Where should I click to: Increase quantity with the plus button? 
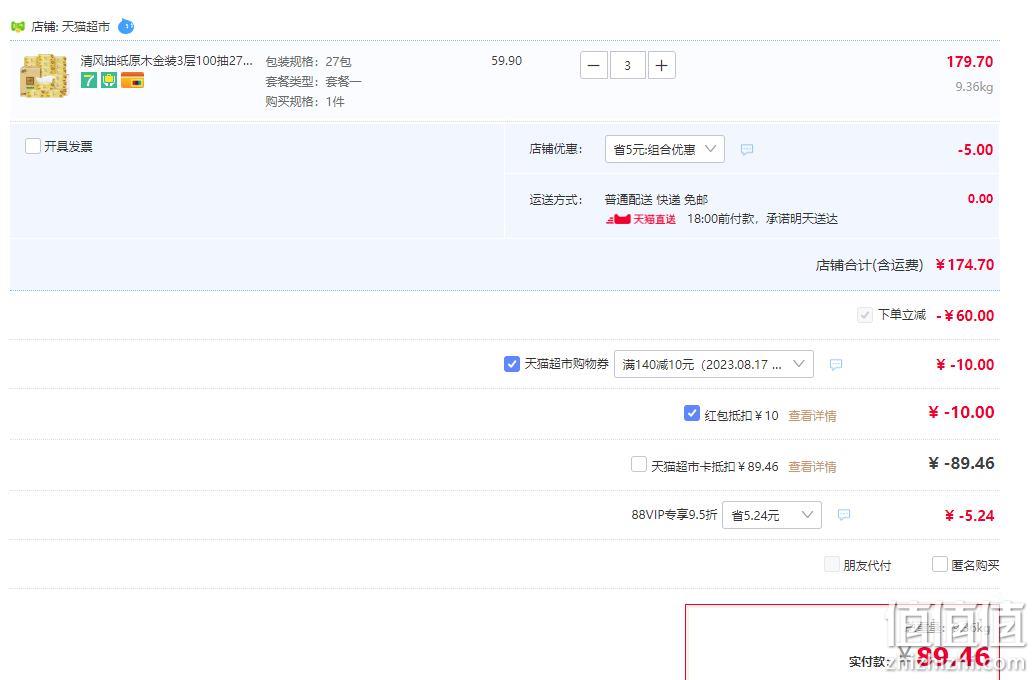(661, 65)
